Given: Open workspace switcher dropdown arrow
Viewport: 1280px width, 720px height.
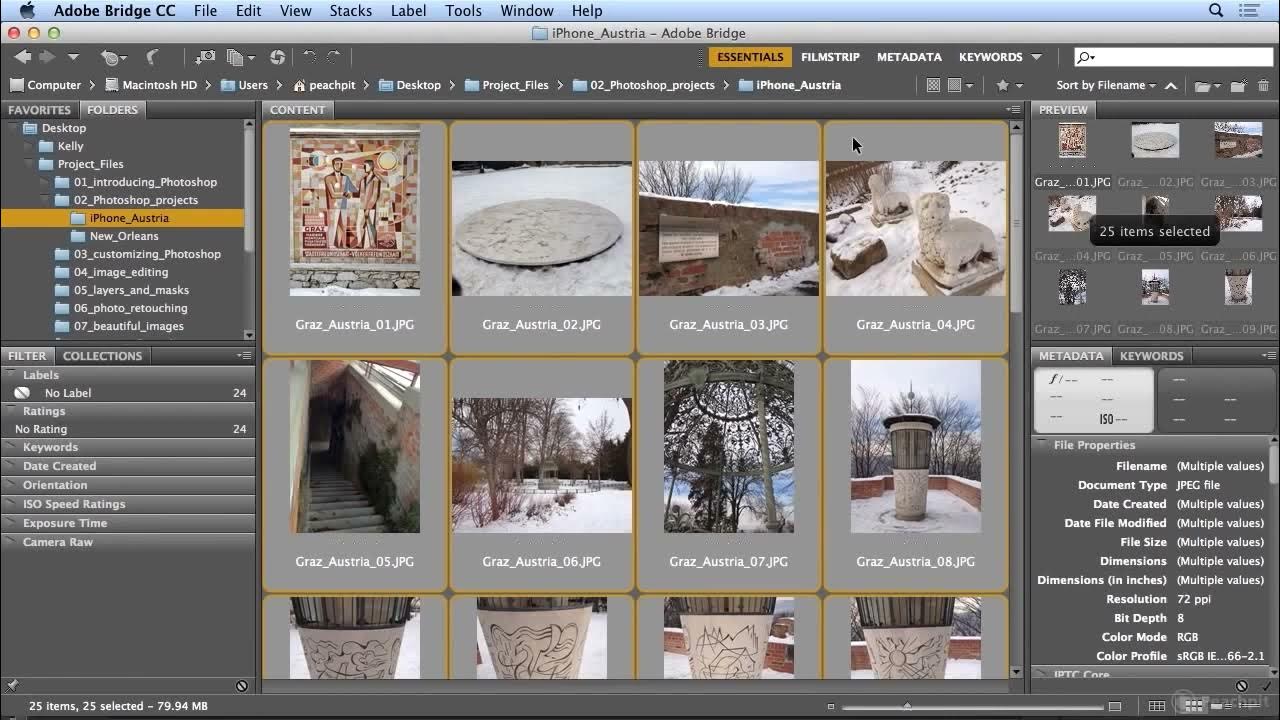Looking at the screenshot, I should click(1037, 57).
